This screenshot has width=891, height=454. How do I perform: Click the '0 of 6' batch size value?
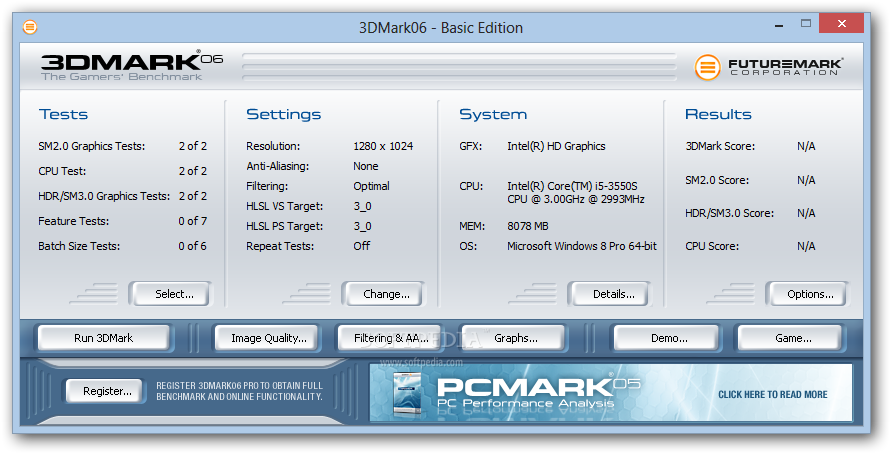coord(193,246)
